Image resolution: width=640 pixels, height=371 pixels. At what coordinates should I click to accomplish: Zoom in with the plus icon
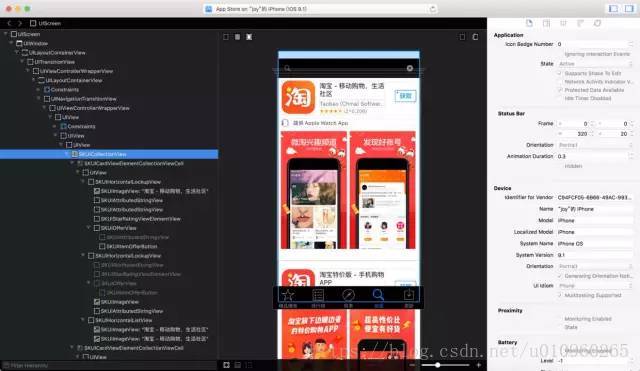[479, 365]
